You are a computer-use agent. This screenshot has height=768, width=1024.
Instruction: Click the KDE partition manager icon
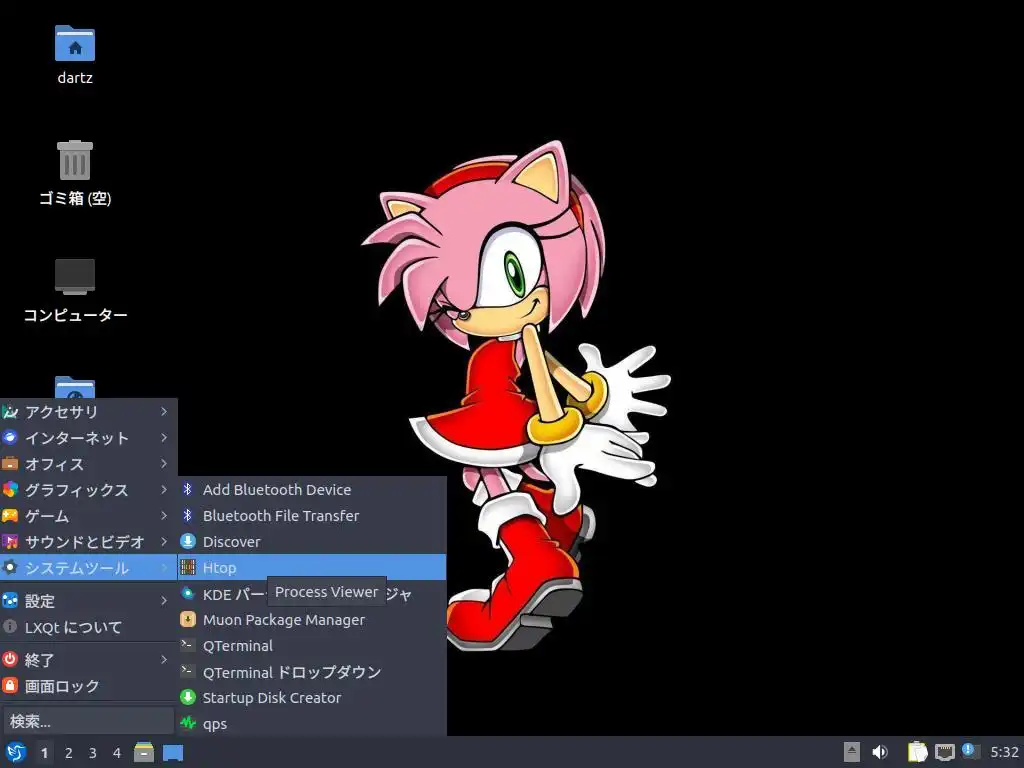pyautogui.click(x=188, y=594)
